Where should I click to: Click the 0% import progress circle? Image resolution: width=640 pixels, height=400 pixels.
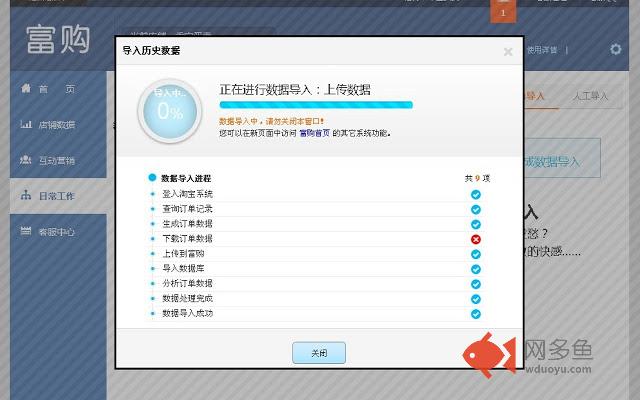point(170,111)
